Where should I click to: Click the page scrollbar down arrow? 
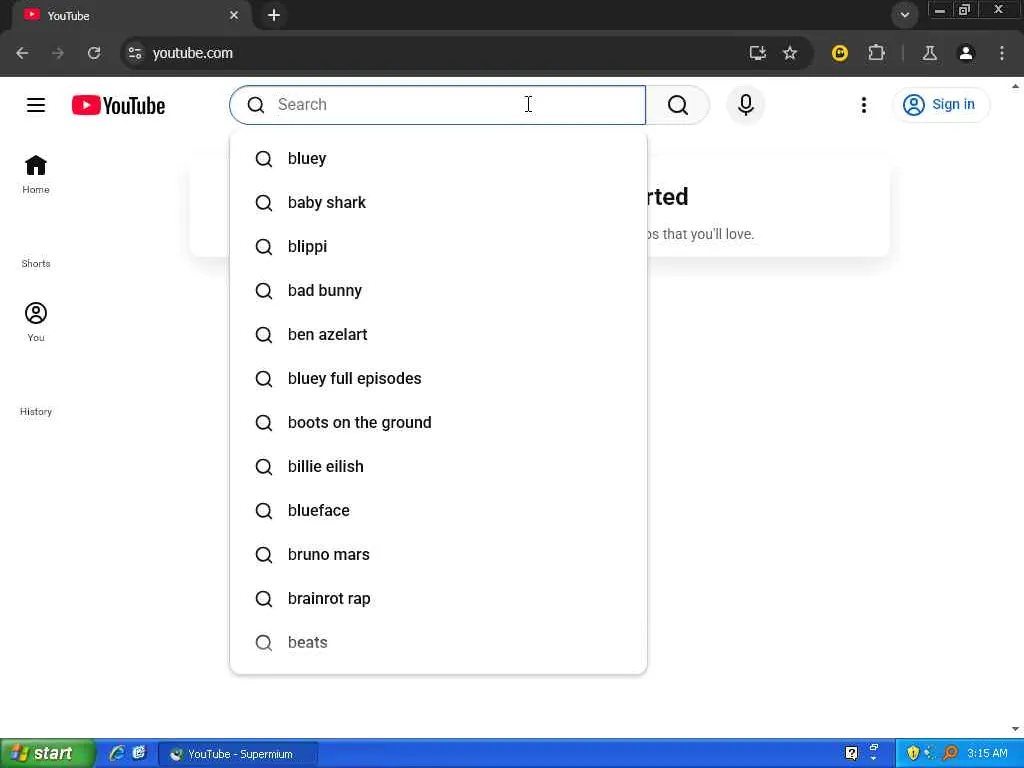(1015, 729)
